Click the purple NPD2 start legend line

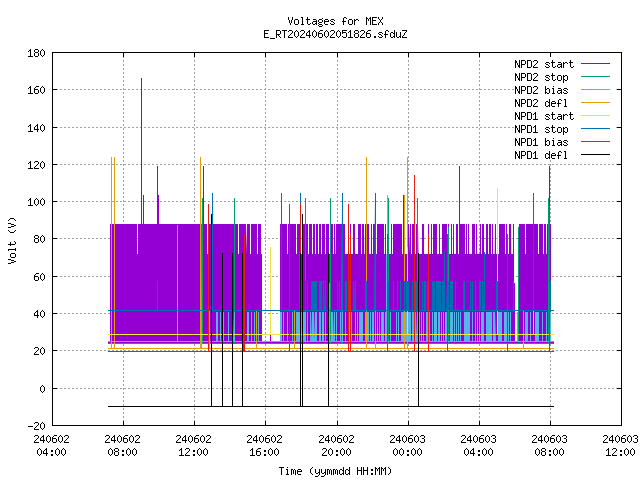click(595, 64)
